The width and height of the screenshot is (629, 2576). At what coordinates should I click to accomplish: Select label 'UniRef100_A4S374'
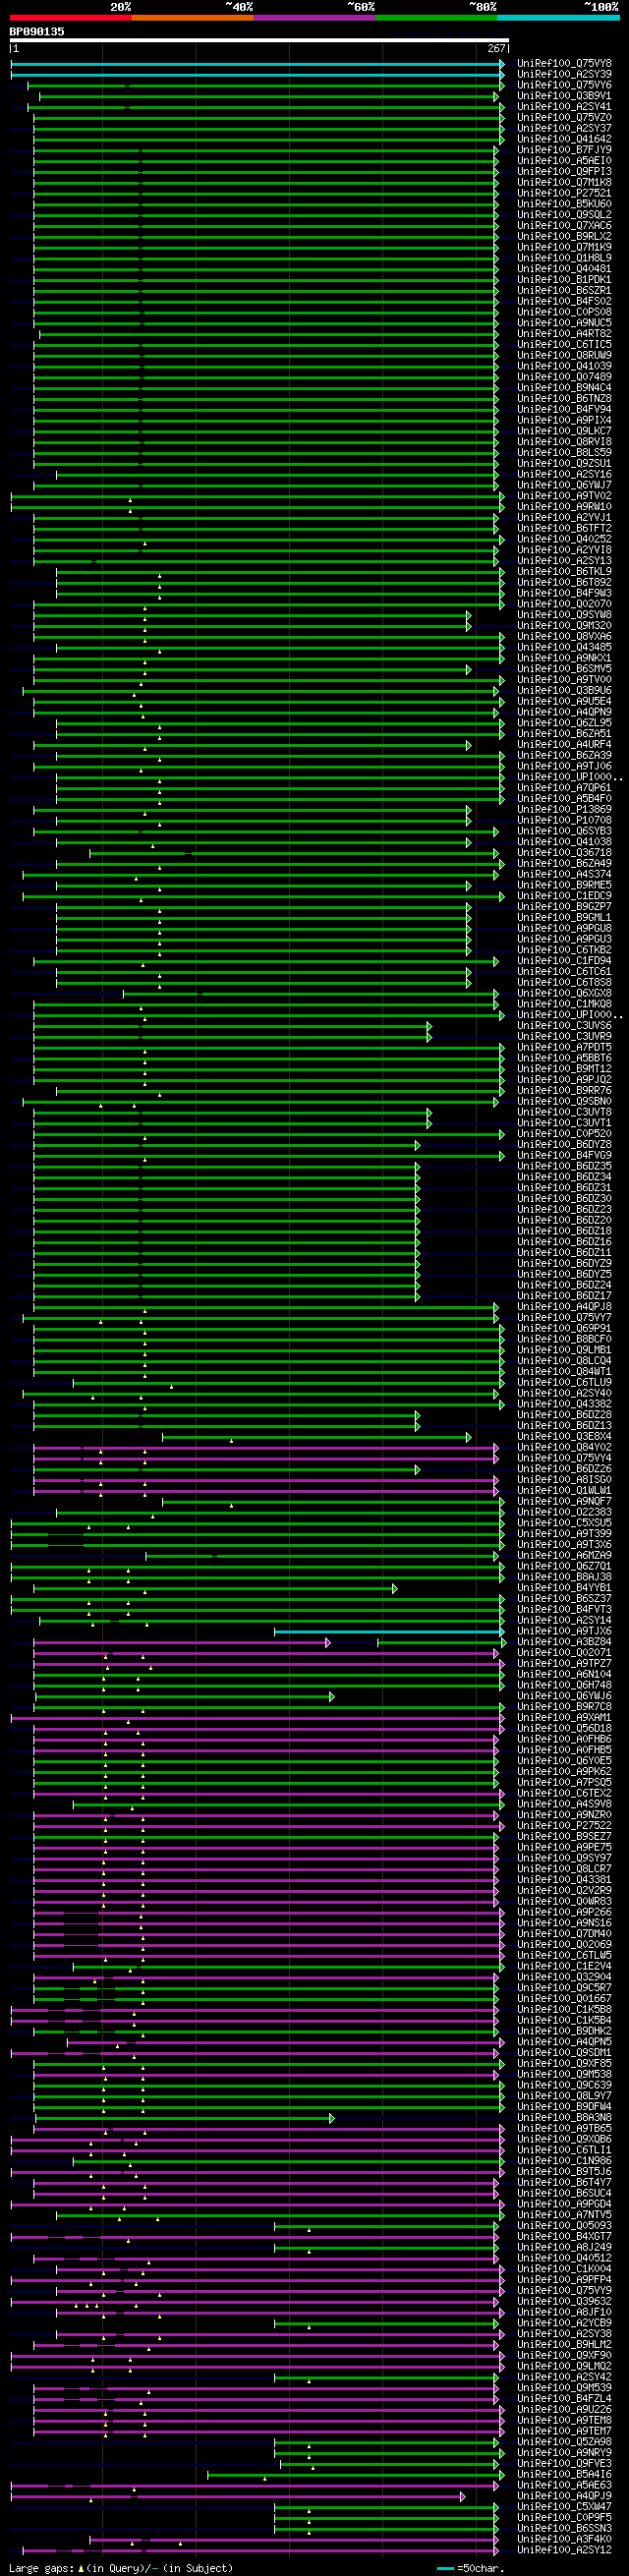(564, 874)
